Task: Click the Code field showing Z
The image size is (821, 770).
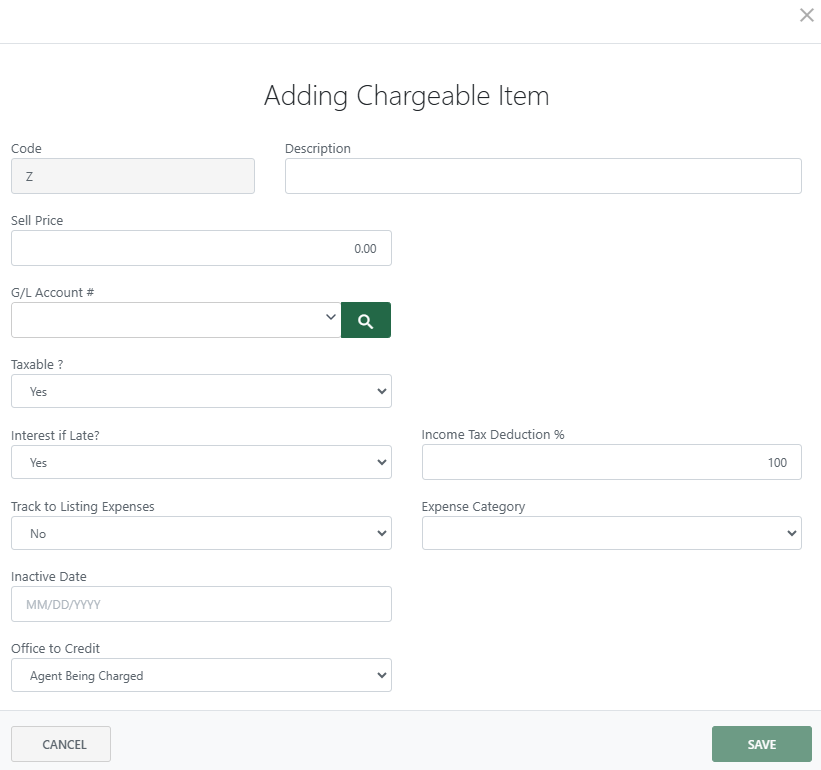Action: pyautogui.click(x=132, y=176)
